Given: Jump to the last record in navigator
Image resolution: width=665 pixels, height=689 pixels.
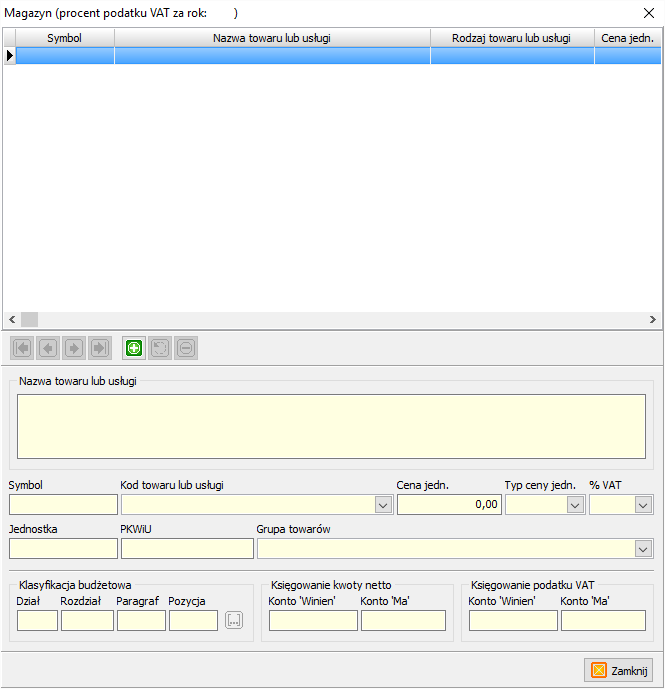Looking at the screenshot, I should point(100,348).
